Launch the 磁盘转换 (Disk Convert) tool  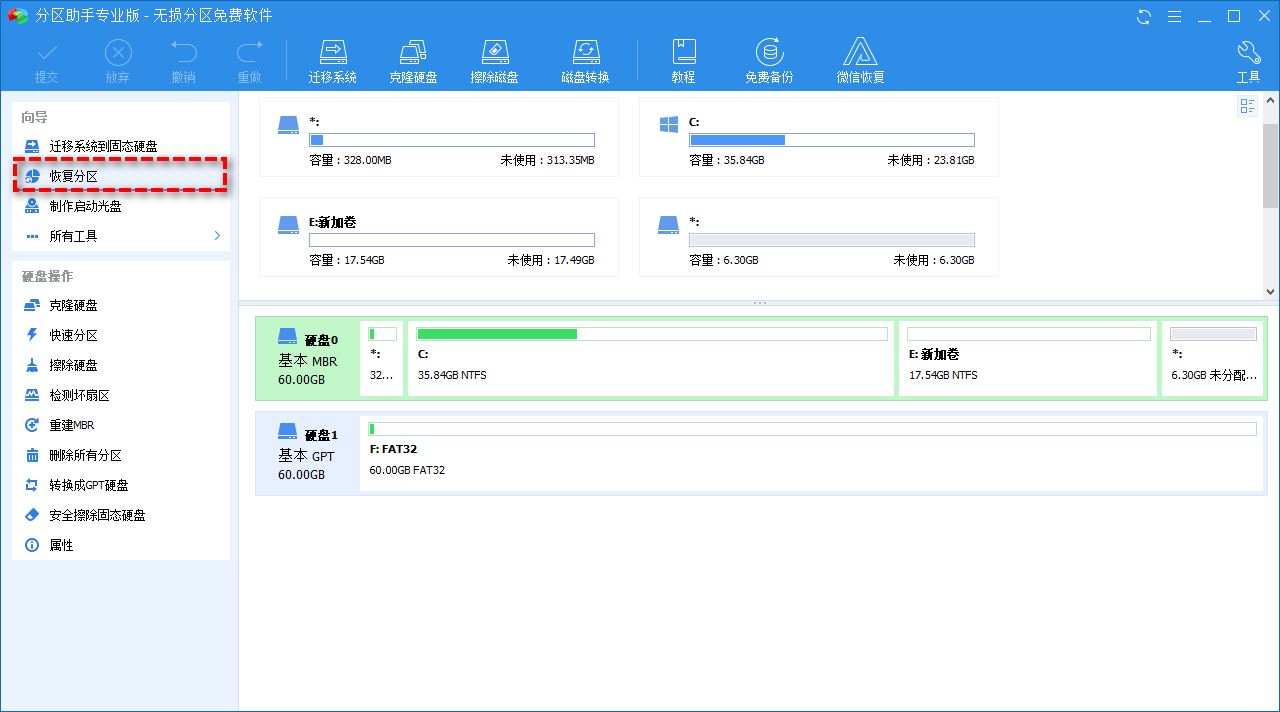pos(585,58)
